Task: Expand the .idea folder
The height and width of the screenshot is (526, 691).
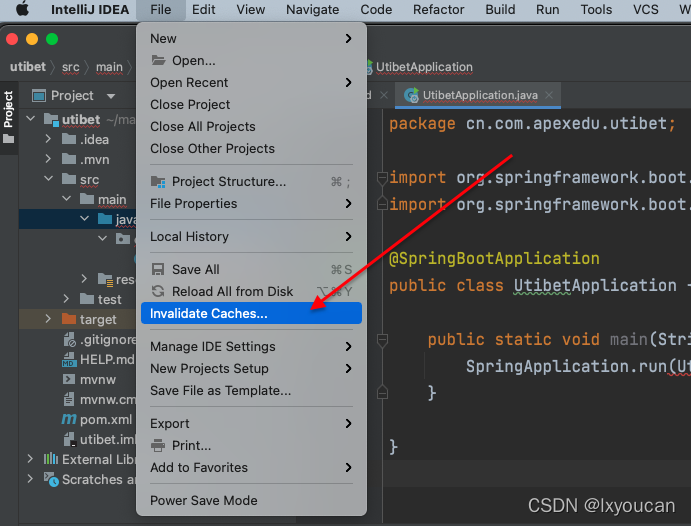Action: coord(48,139)
